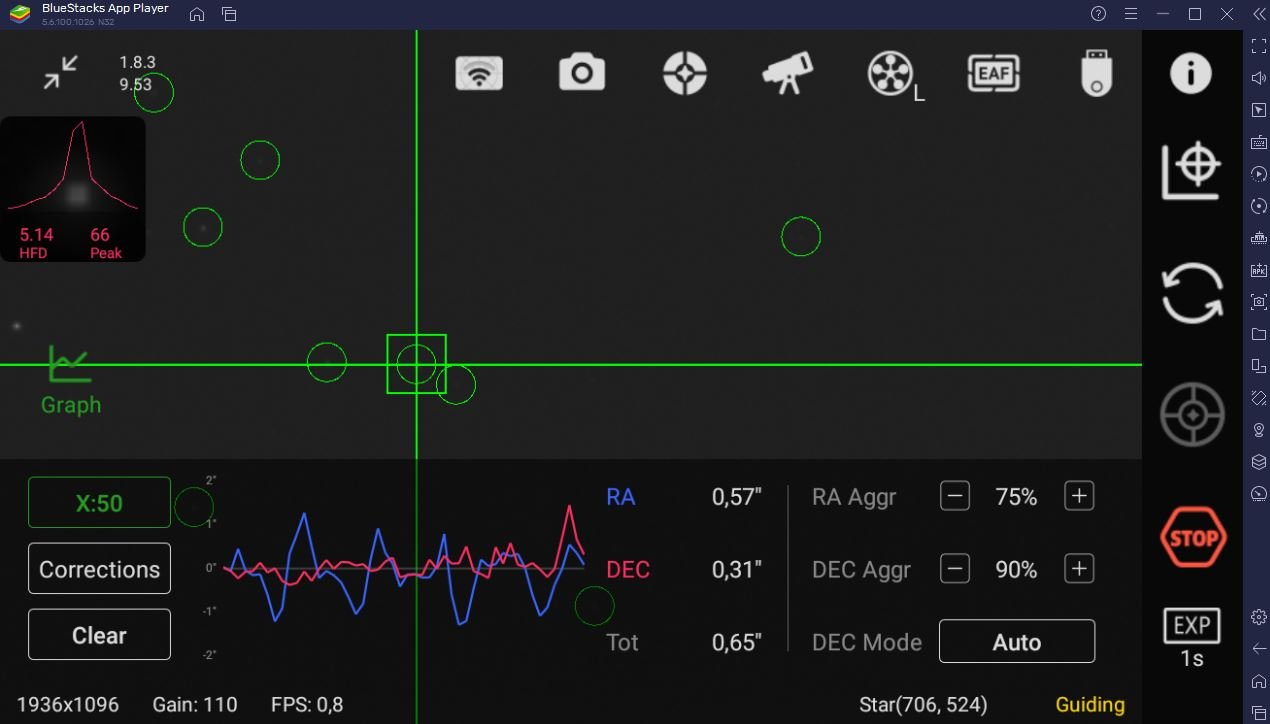Image resolution: width=1270 pixels, height=724 pixels.
Task: Change the DEC Mode Auto selector
Action: (1017, 642)
